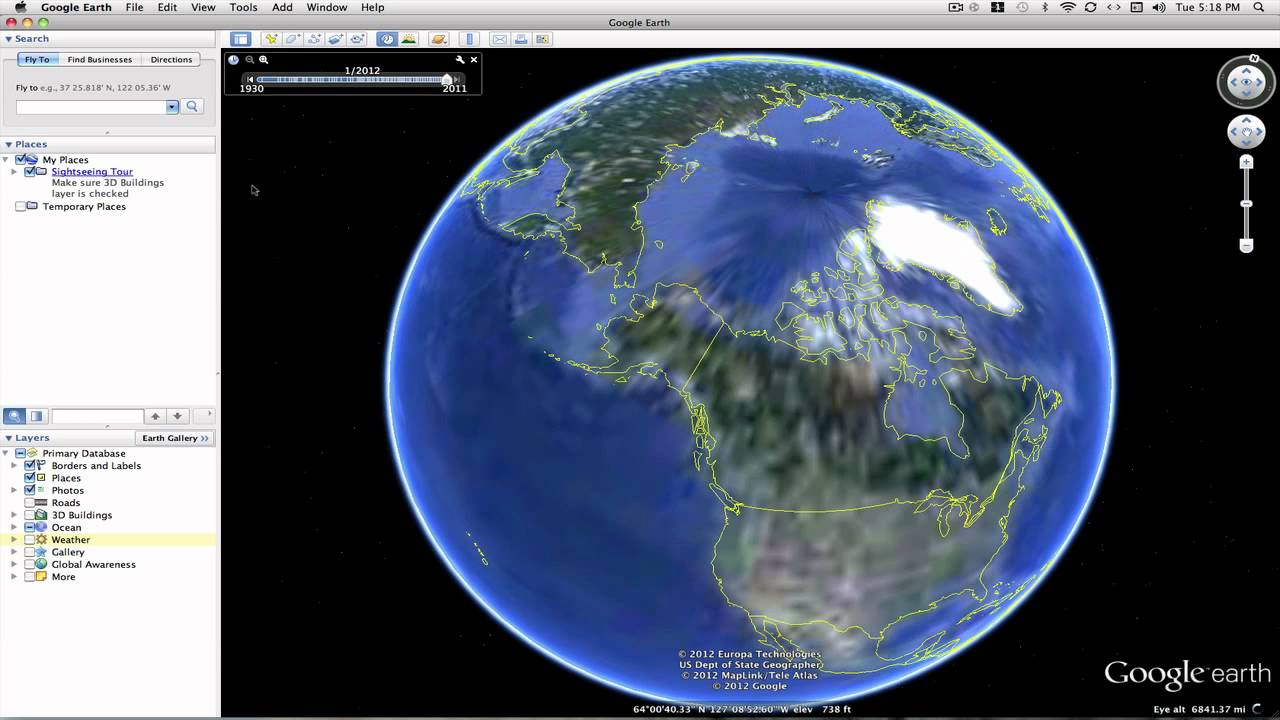1280x720 pixels.
Task: Click the Fly to text input field
Action: (91, 106)
